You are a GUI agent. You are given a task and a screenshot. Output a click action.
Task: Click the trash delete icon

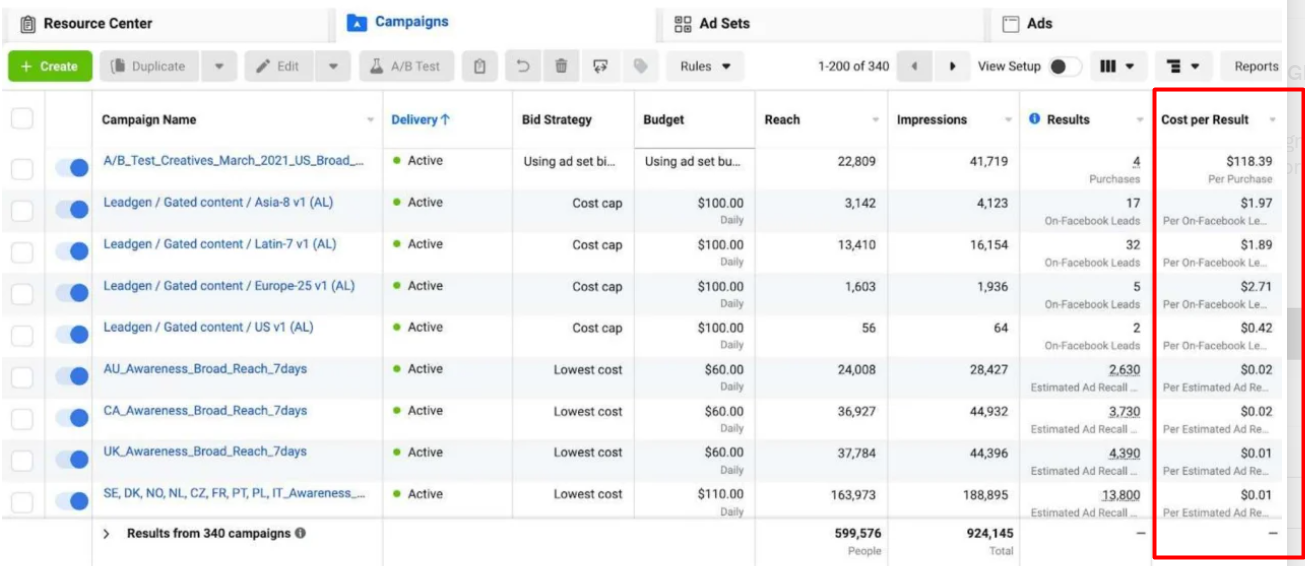561,67
